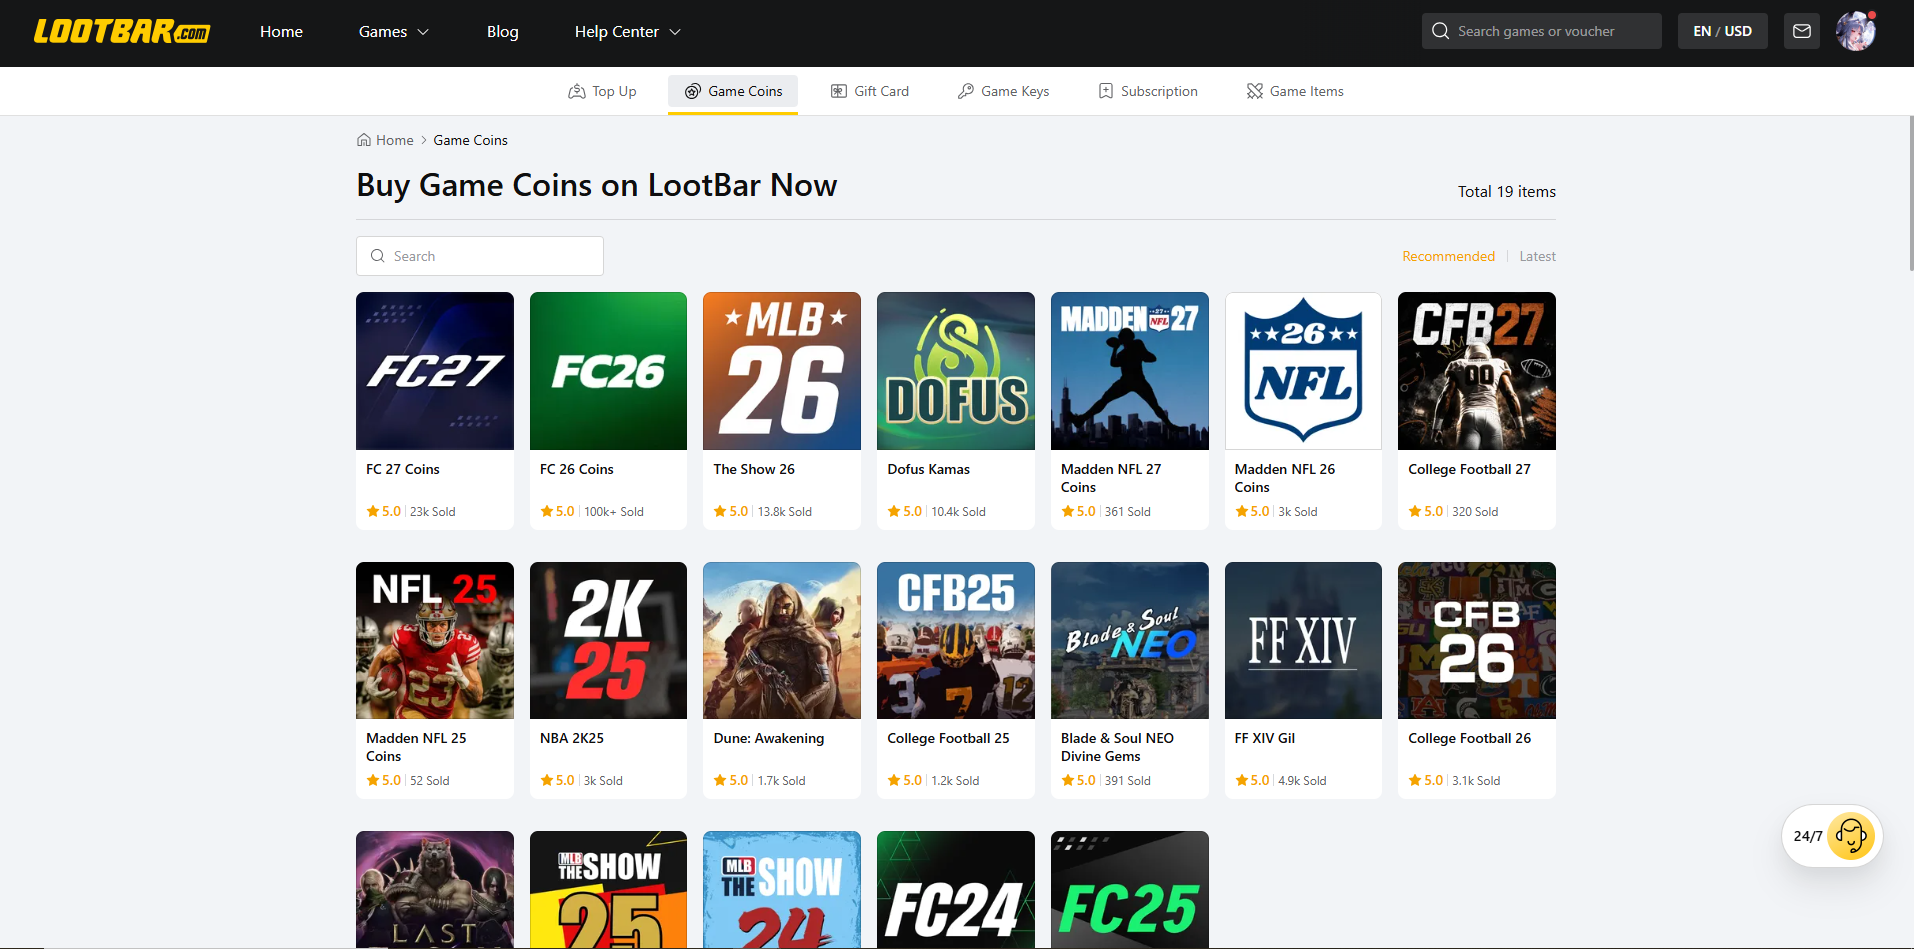Open the MLB The Show 24 thumbnail
Screen dimensions: 1914x949
782,889
